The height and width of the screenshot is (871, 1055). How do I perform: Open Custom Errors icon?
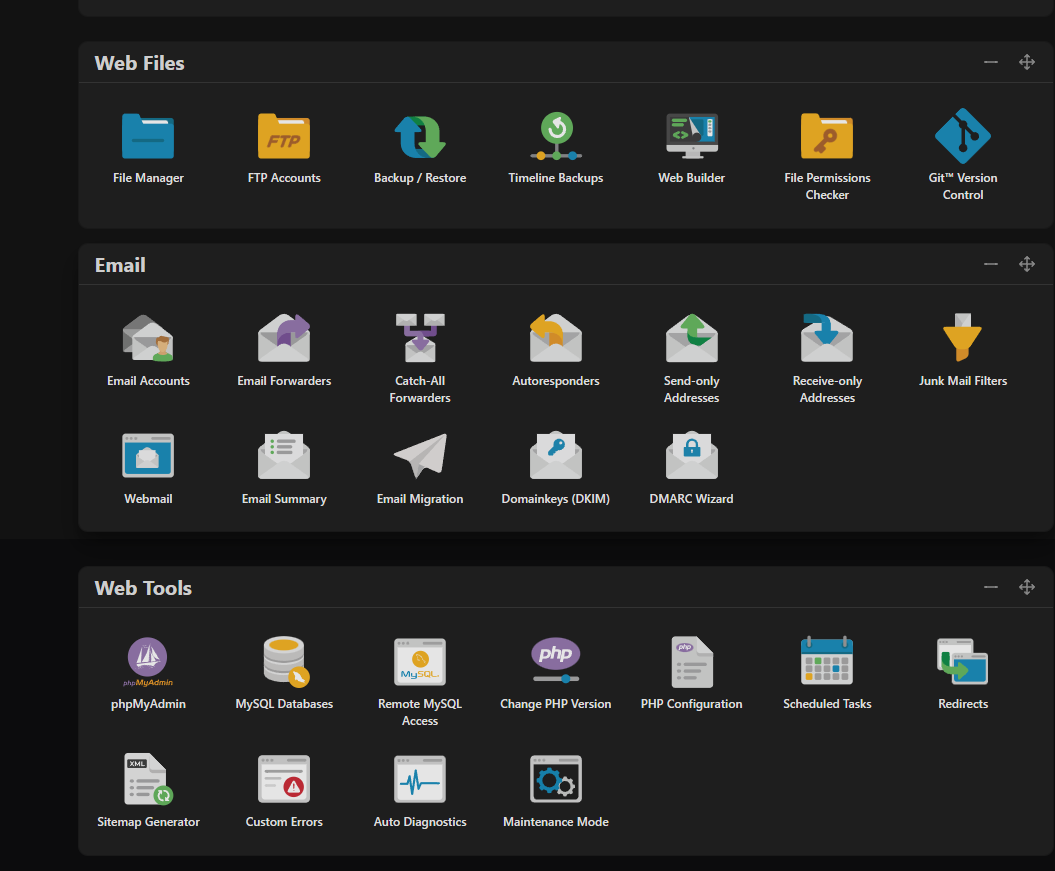[284, 779]
